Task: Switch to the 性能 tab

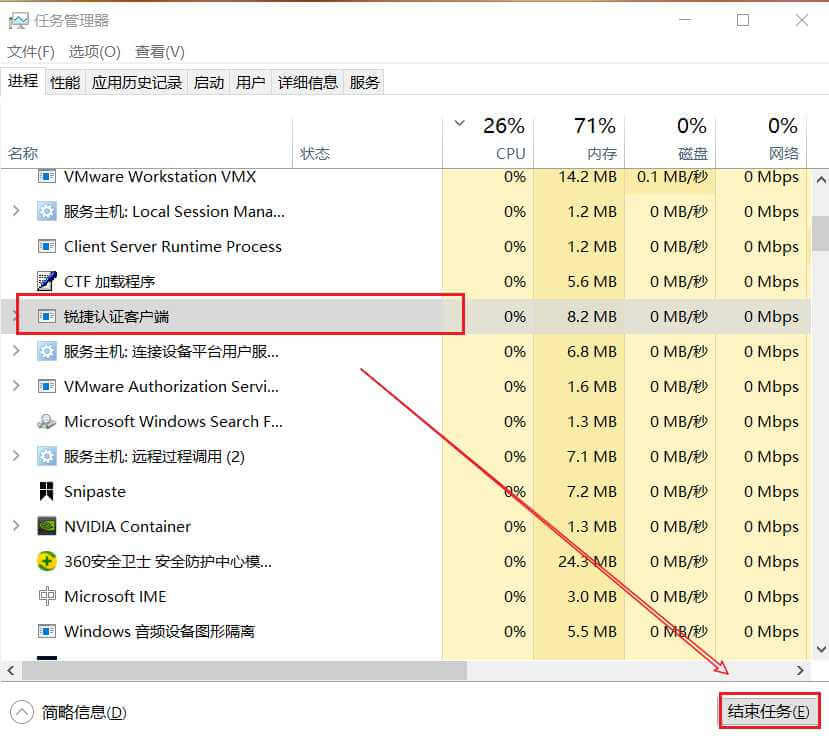Action: (x=64, y=81)
